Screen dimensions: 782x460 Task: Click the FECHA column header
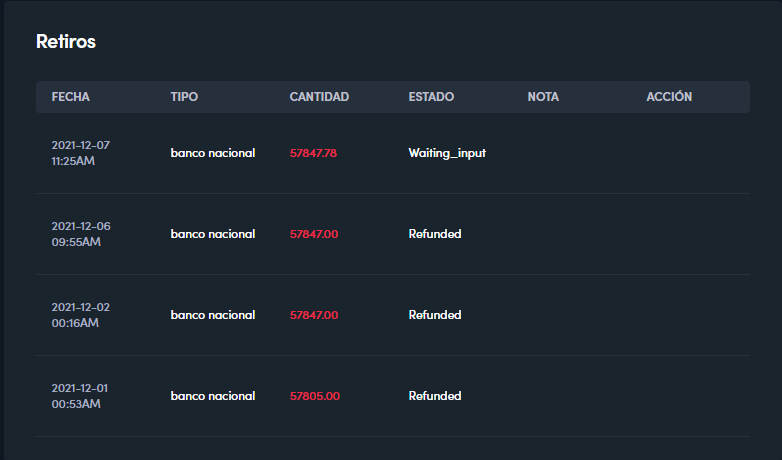tap(70, 97)
